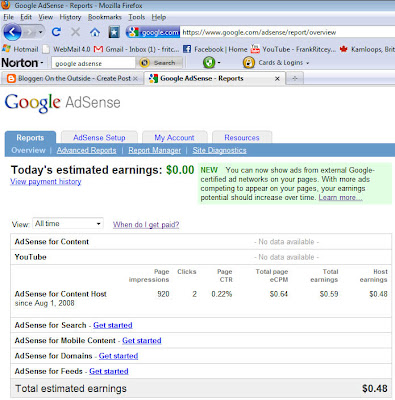
Task: Click the bookmark star toolbar icon
Action: click(x=114, y=32)
